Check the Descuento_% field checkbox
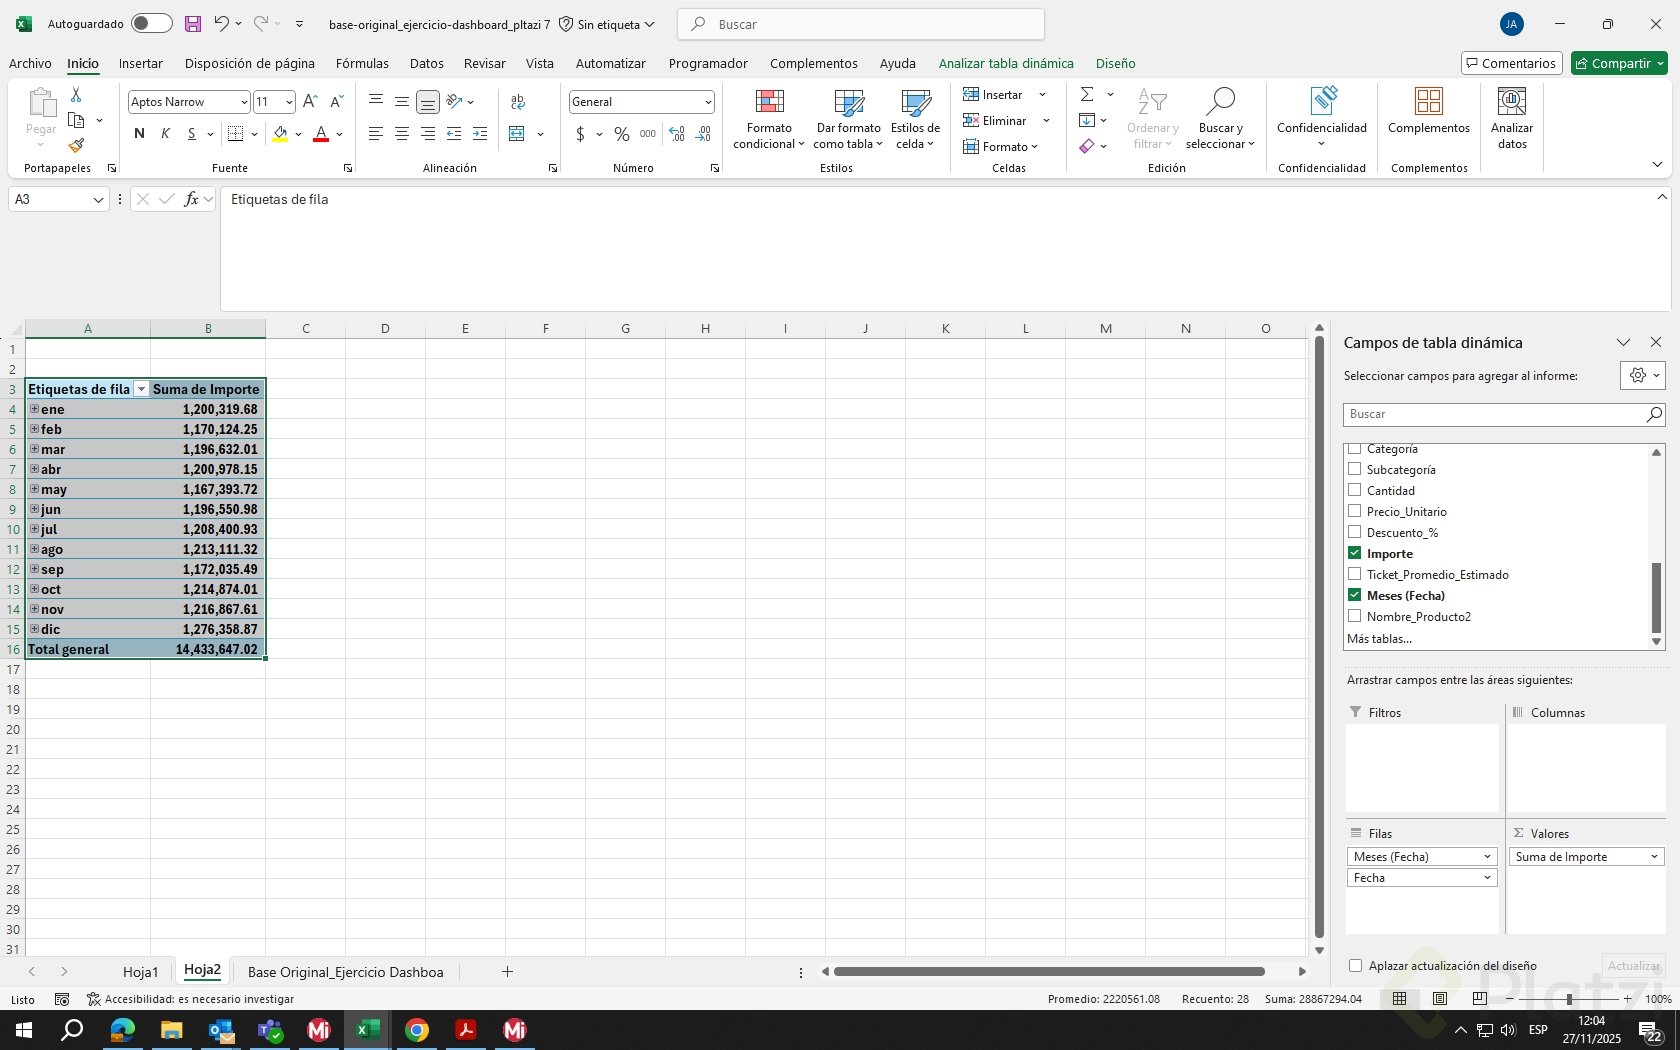The width and height of the screenshot is (1680, 1050). 1355,532
